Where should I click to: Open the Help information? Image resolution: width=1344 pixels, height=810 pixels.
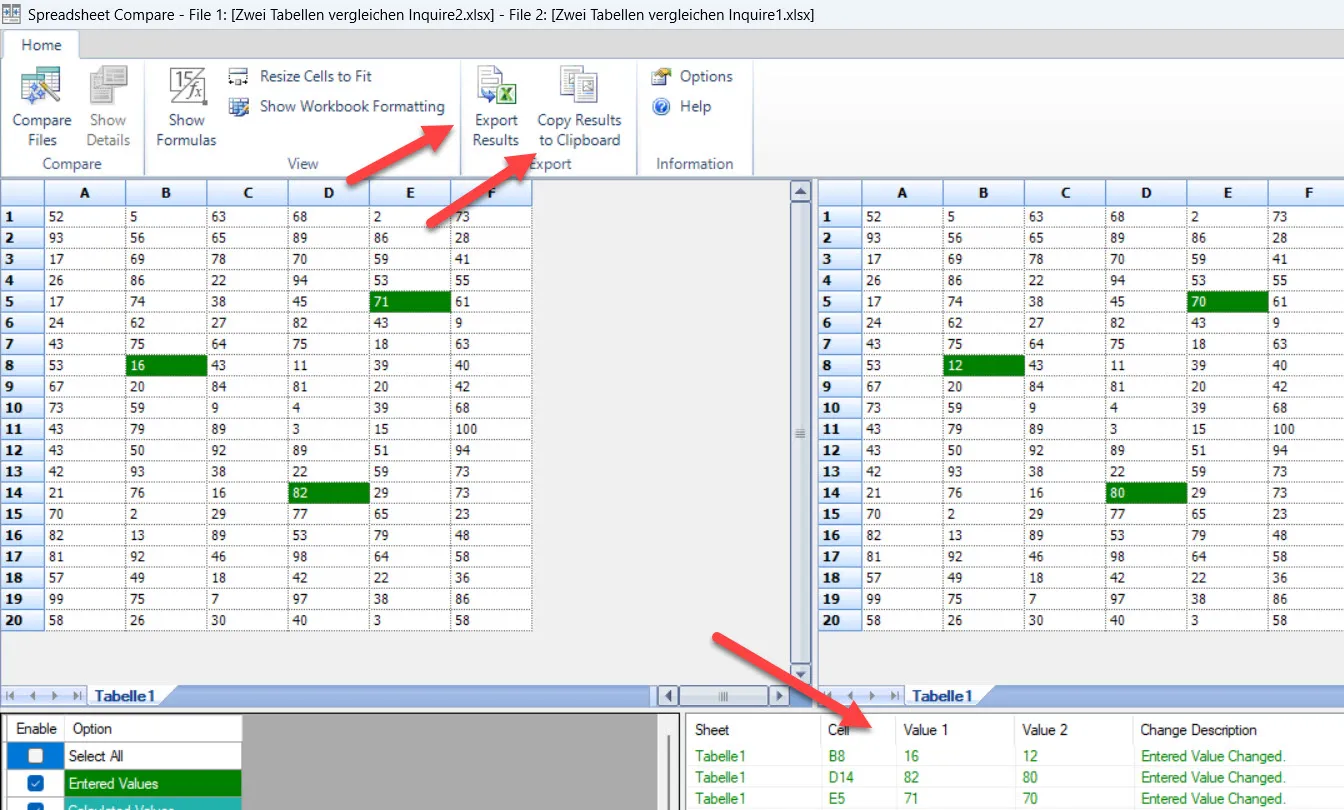coord(688,106)
